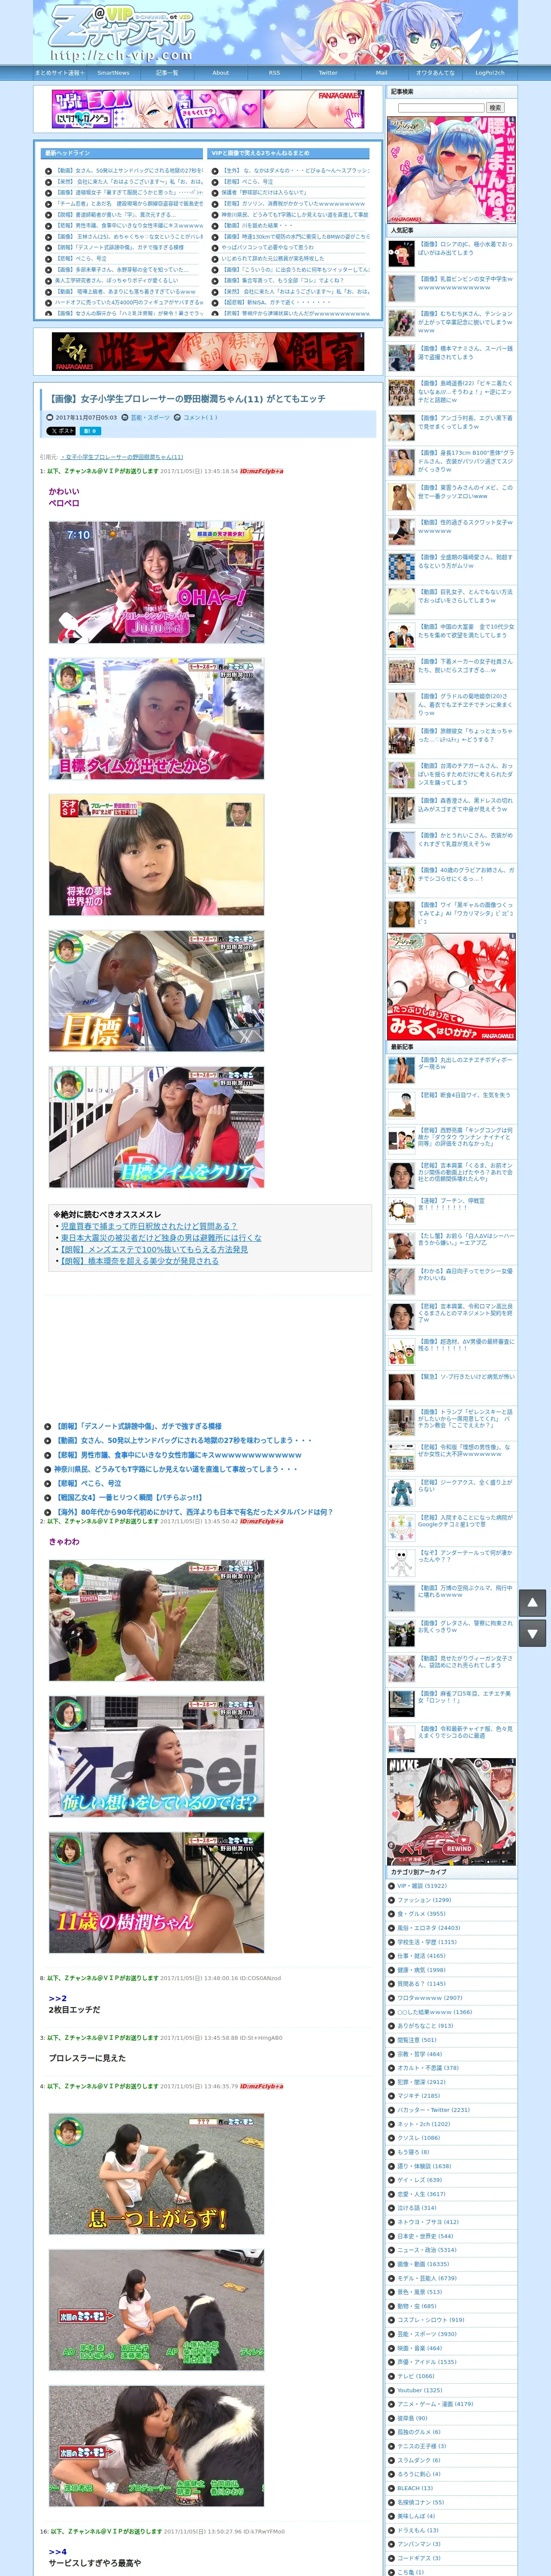This screenshot has width=551, height=2576.
Task: Click the arrow icon beside 恋愛・人生 (3617)
Action: pos(392,2194)
